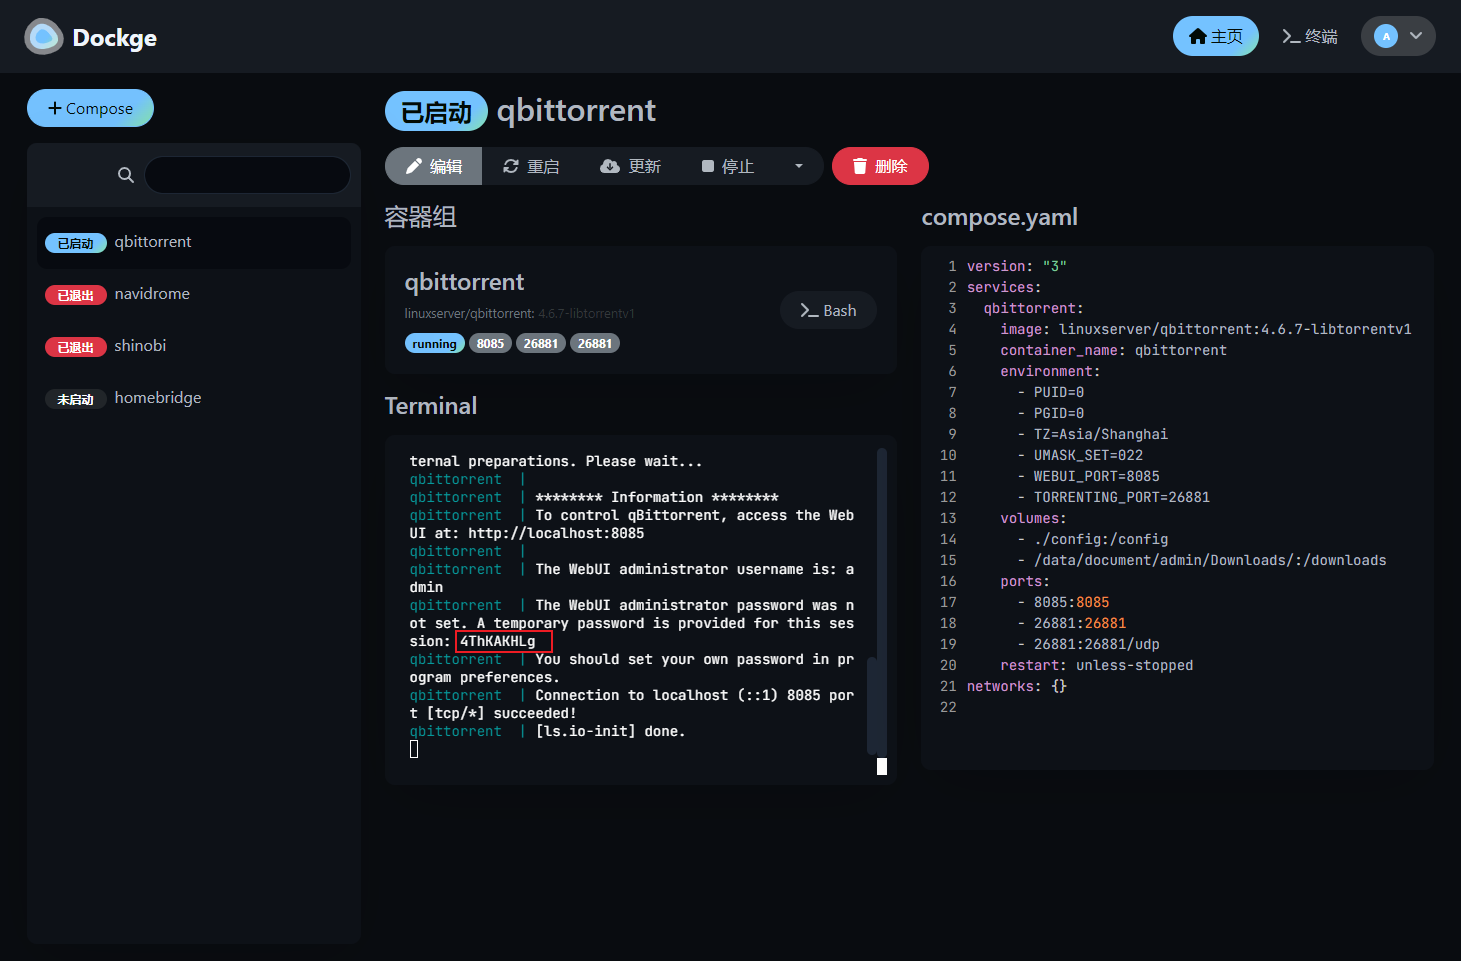Screen dimensions: 1461x961
Task: Click the 已启动 status badge in header
Action: click(x=436, y=111)
